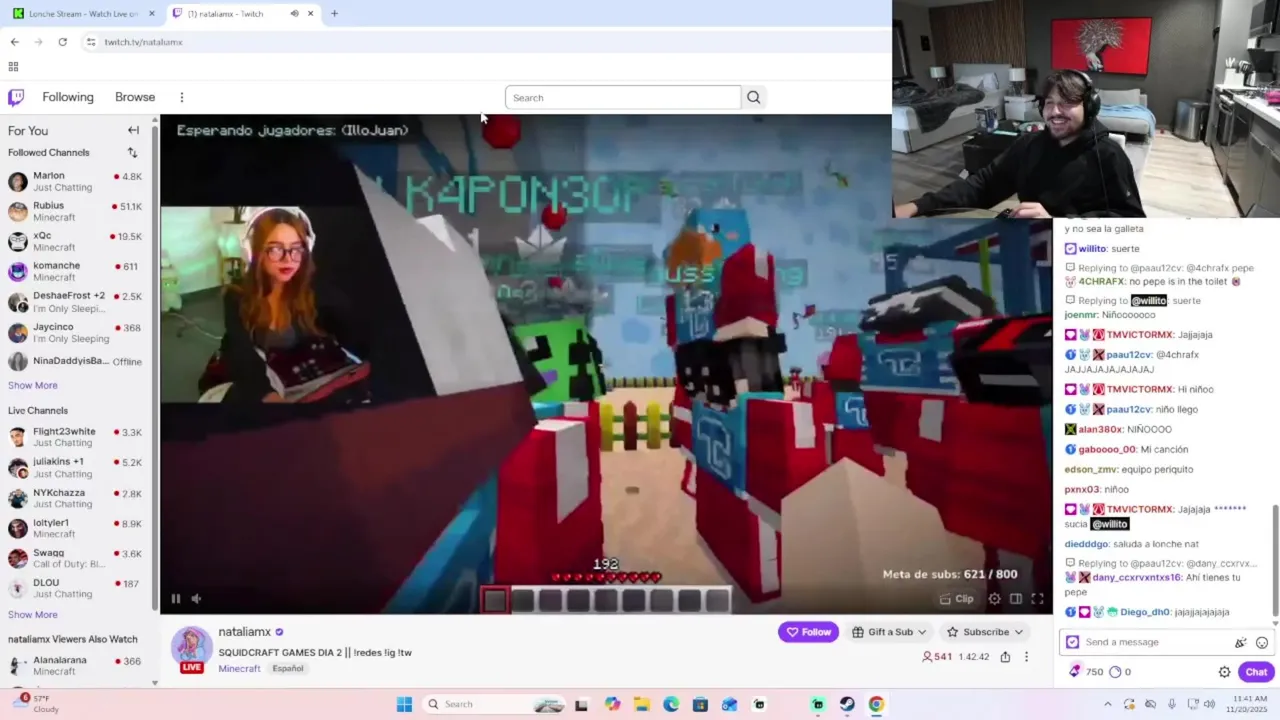The height and width of the screenshot is (720, 1280).
Task: Open the Bits cheering icon in chat input
Action: (1241, 642)
